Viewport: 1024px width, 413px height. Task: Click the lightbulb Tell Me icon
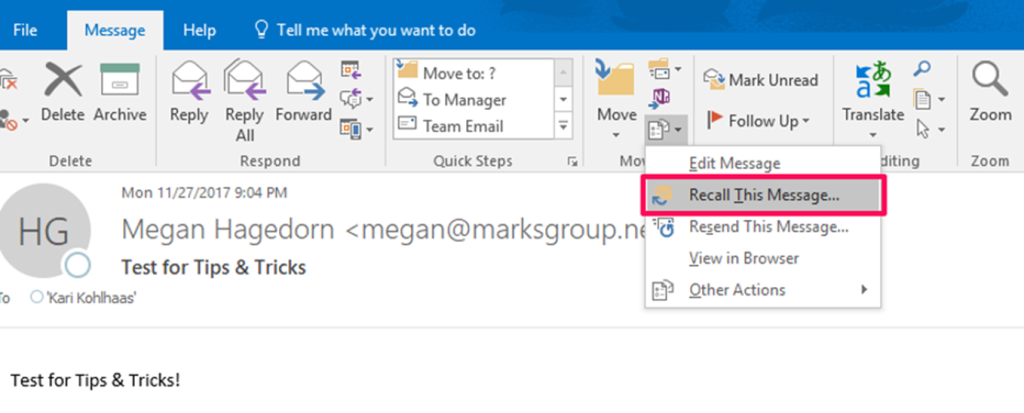click(x=261, y=29)
